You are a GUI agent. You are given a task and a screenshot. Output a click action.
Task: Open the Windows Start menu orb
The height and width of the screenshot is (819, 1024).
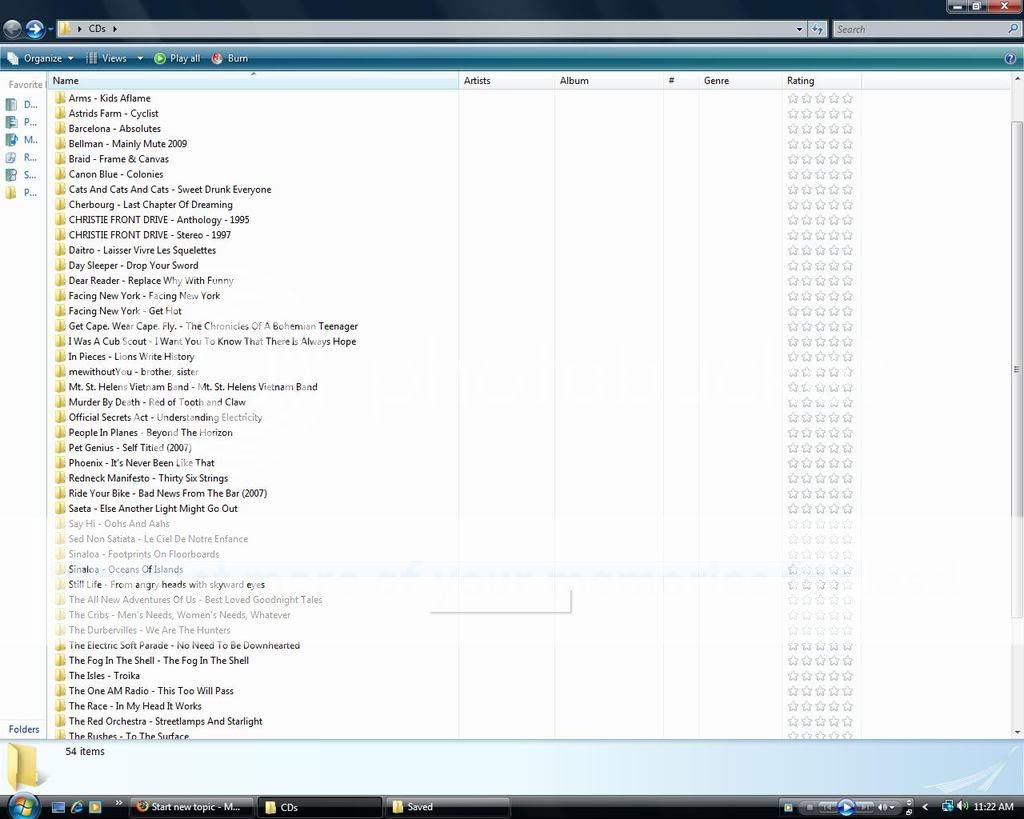click(23, 806)
